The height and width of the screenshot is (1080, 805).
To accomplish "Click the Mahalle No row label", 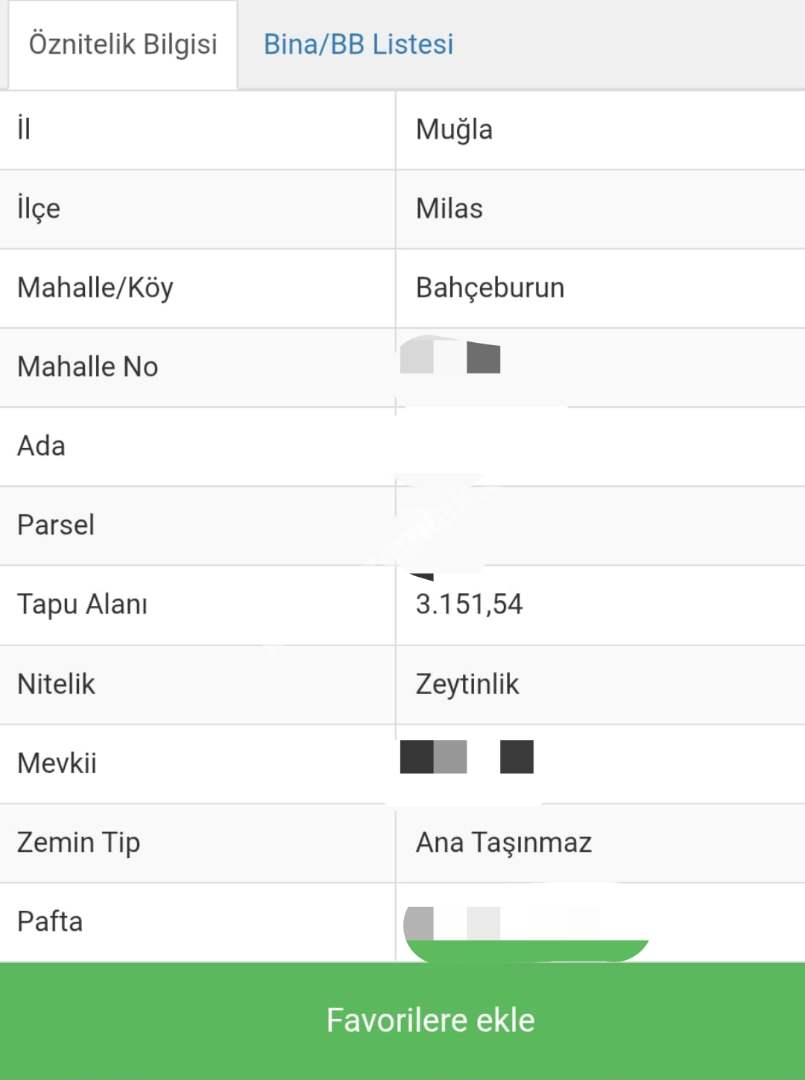I will [87, 367].
